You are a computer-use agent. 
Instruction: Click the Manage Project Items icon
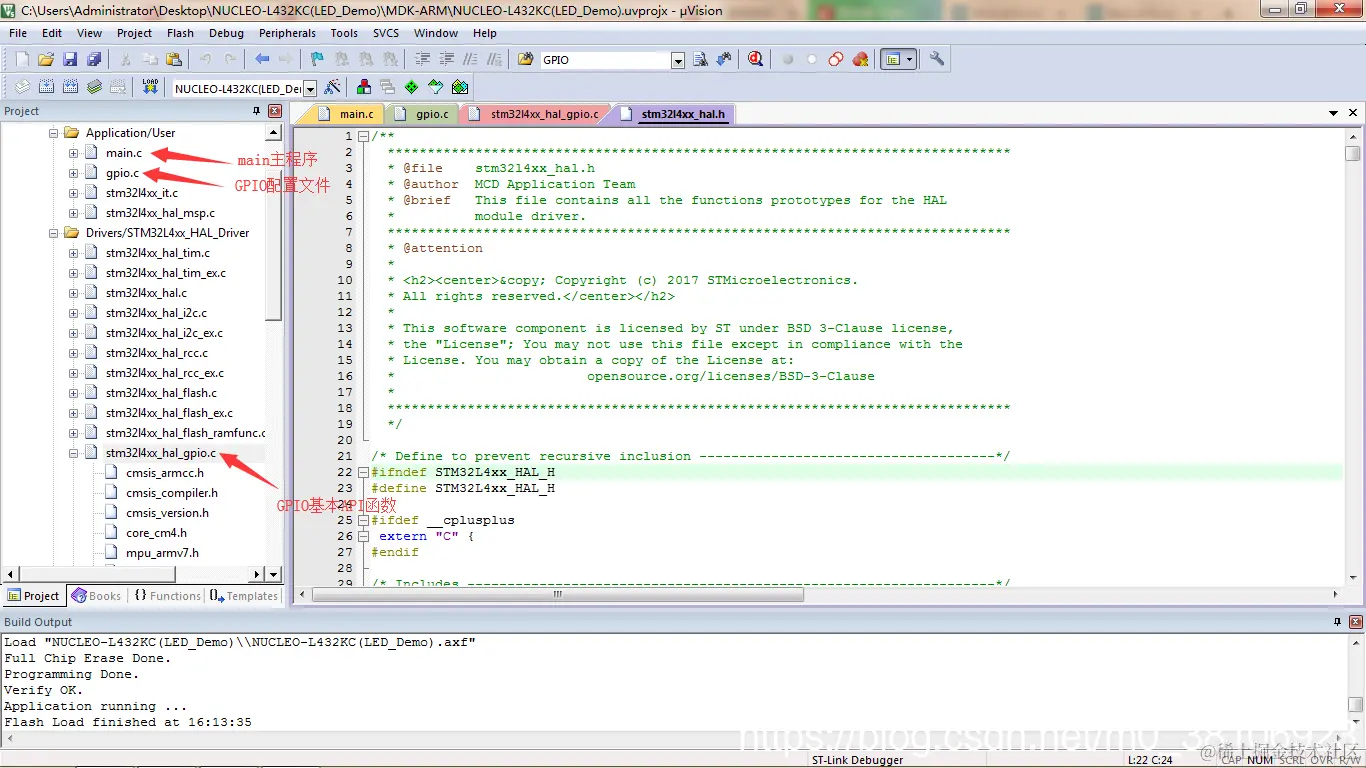pos(364,87)
